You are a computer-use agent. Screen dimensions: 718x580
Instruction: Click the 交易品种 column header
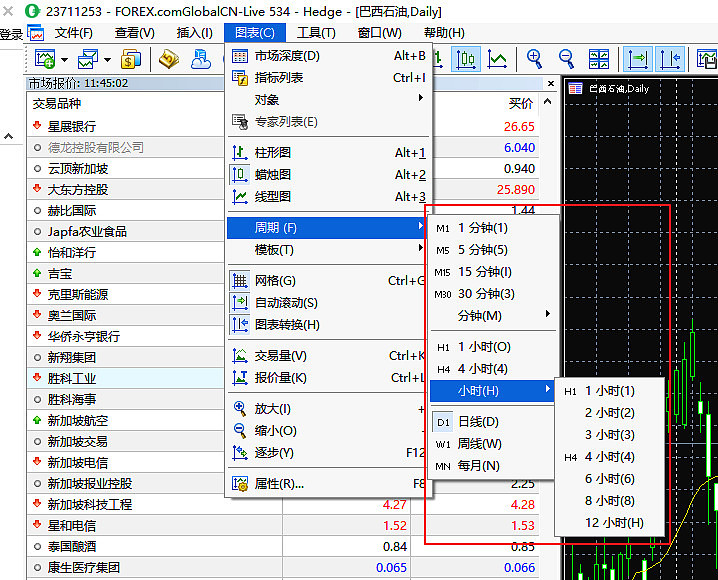click(57, 104)
